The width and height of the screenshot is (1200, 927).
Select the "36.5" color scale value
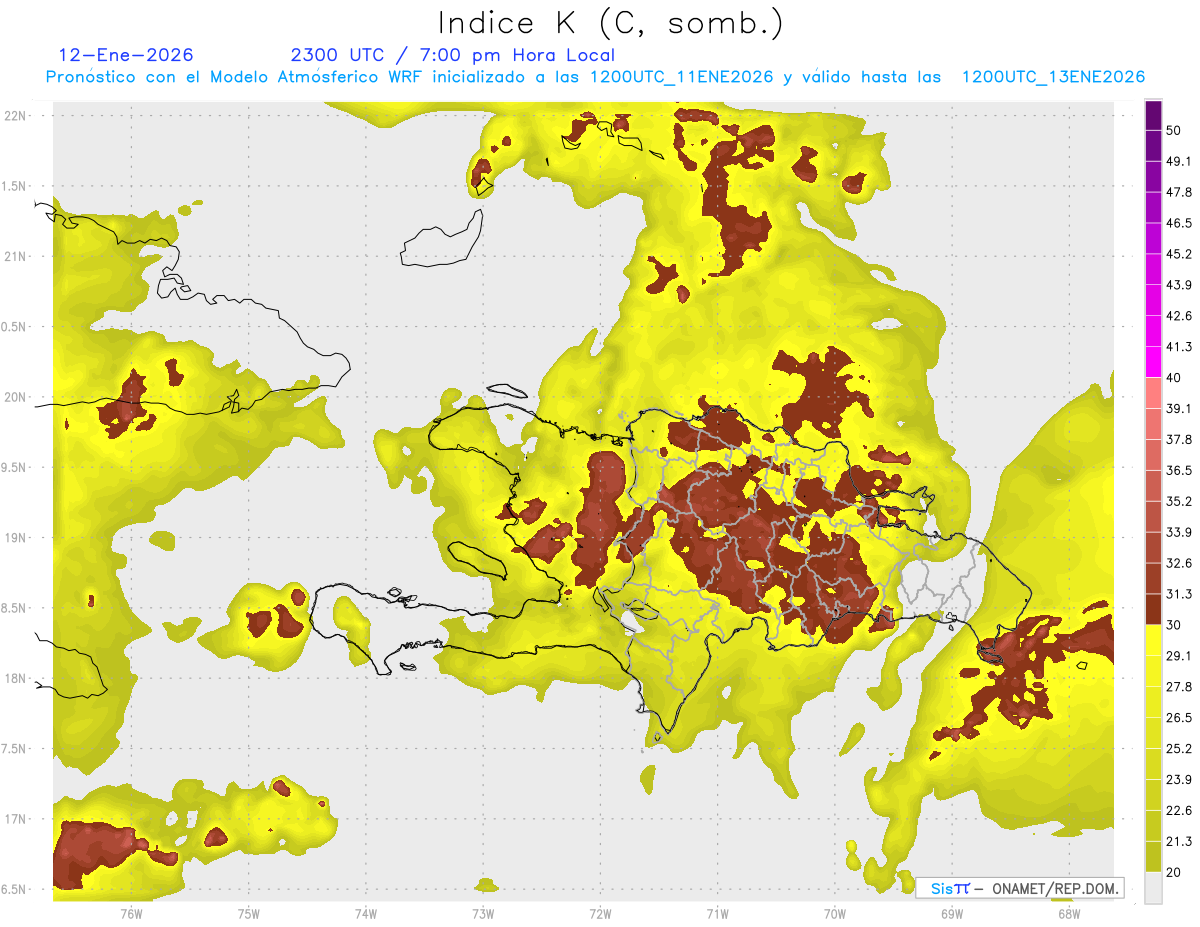pyautogui.click(x=1179, y=471)
